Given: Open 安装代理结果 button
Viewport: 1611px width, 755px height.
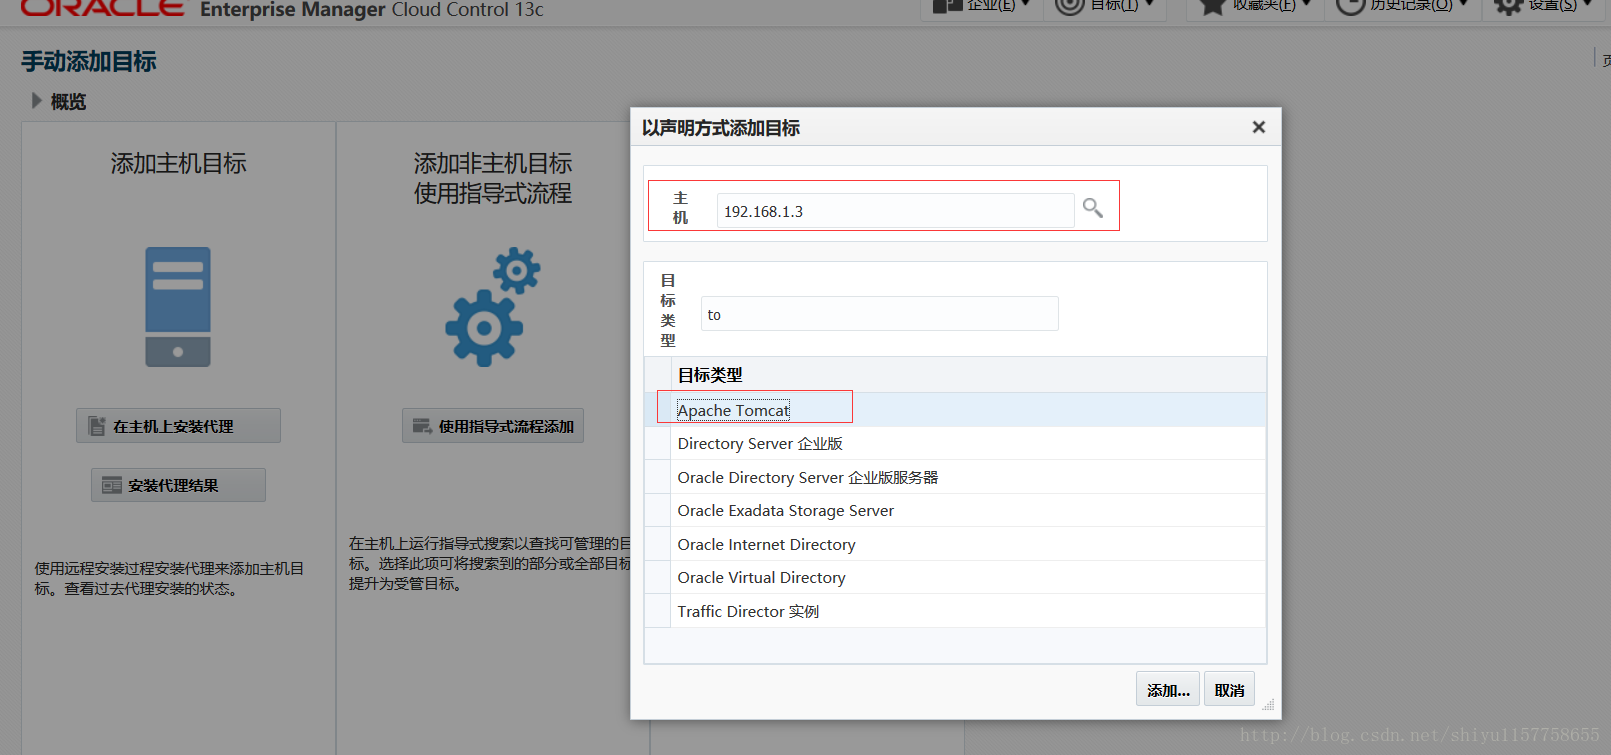Looking at the screenshot, I should (178, 485).
